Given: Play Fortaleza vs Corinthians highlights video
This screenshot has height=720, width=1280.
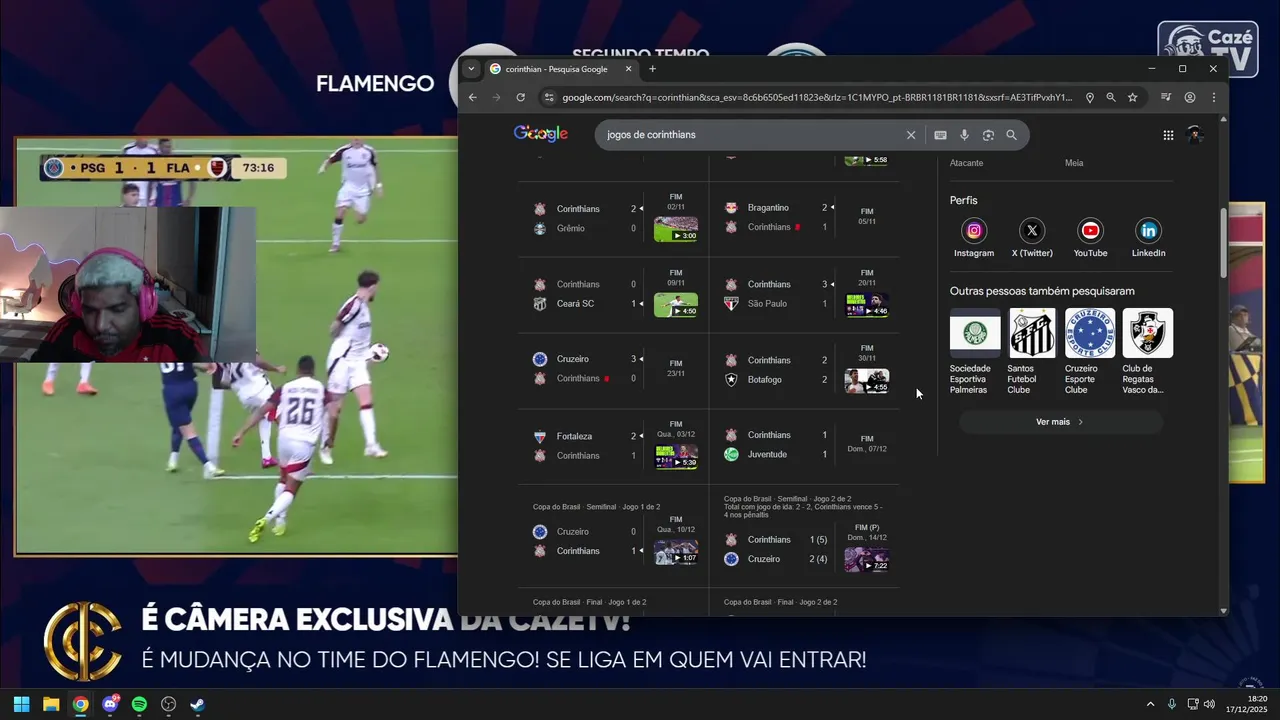Looking at the screenshot, I should coord(676,457).
